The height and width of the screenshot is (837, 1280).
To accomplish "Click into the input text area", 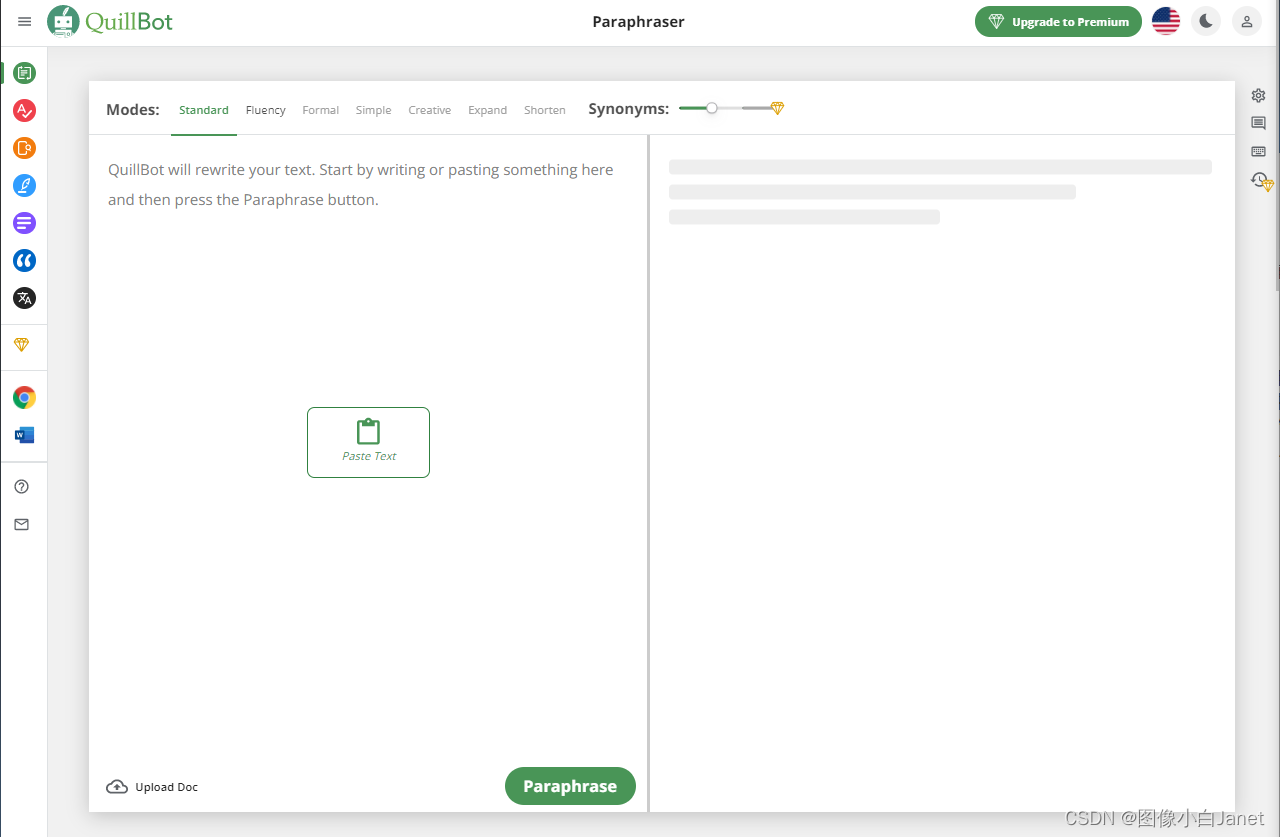I will [x=368, y=450].
